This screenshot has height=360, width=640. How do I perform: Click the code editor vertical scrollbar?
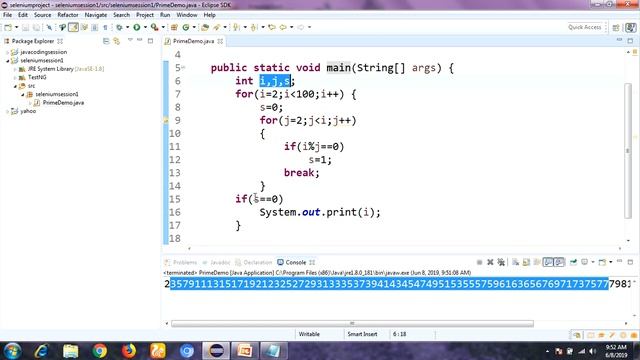[x=628, y=151]
